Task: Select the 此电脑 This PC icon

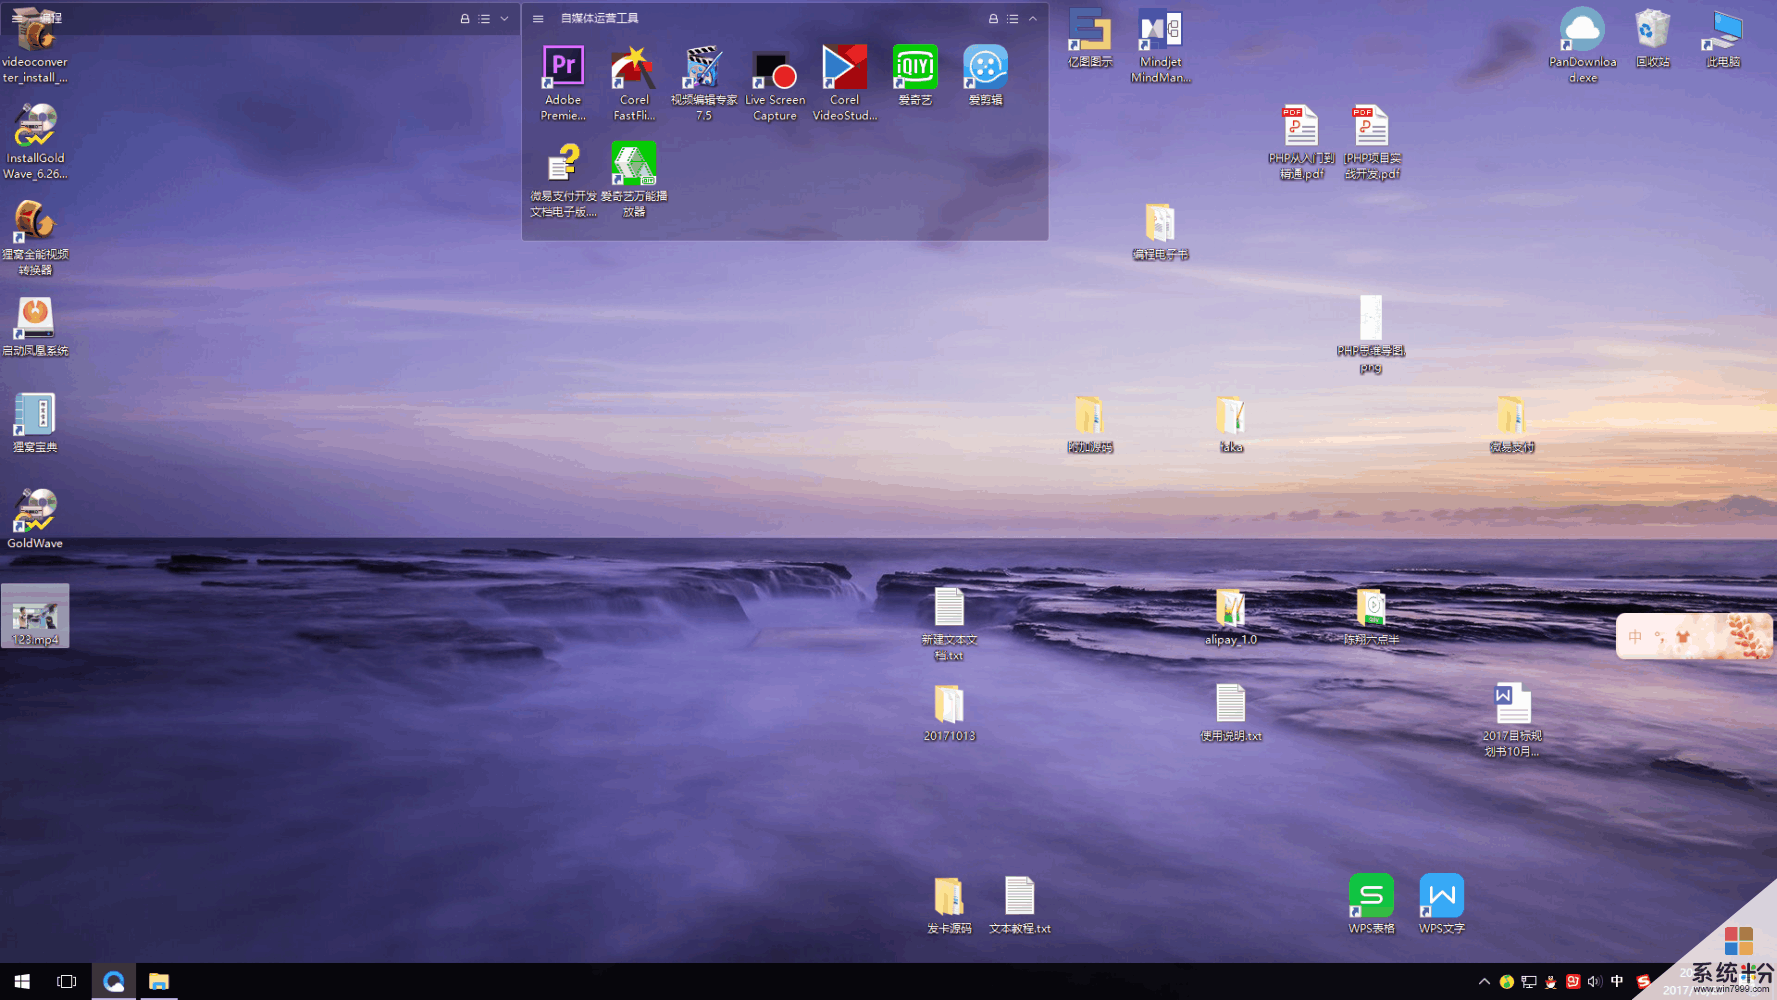Action: 1723,37
